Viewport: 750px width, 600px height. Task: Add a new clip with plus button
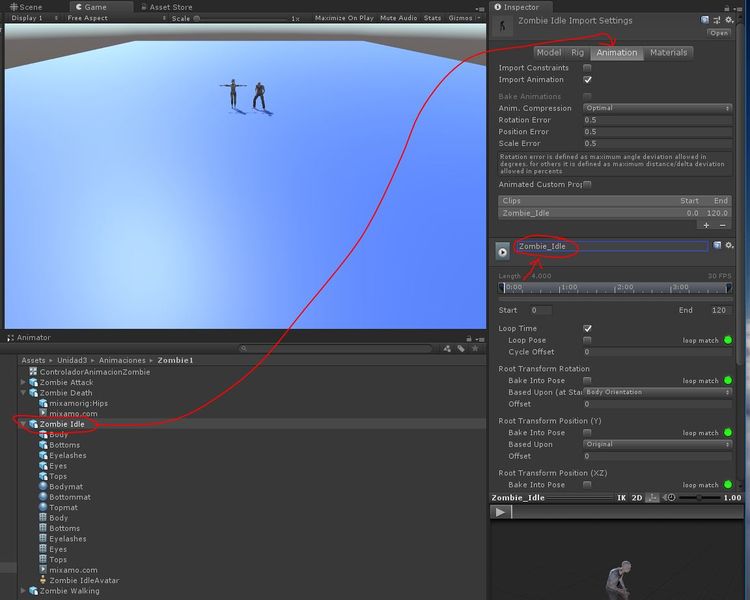coord(706,225)
